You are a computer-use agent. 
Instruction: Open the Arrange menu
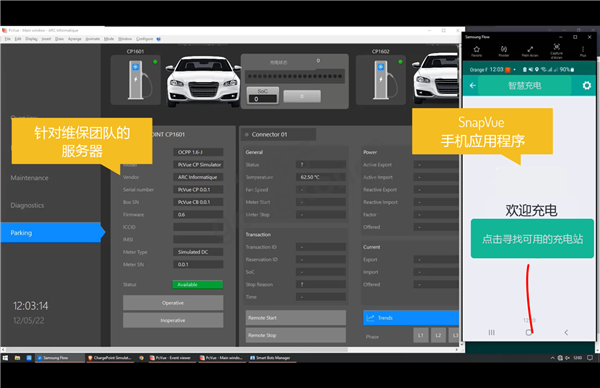coord(75,39)
